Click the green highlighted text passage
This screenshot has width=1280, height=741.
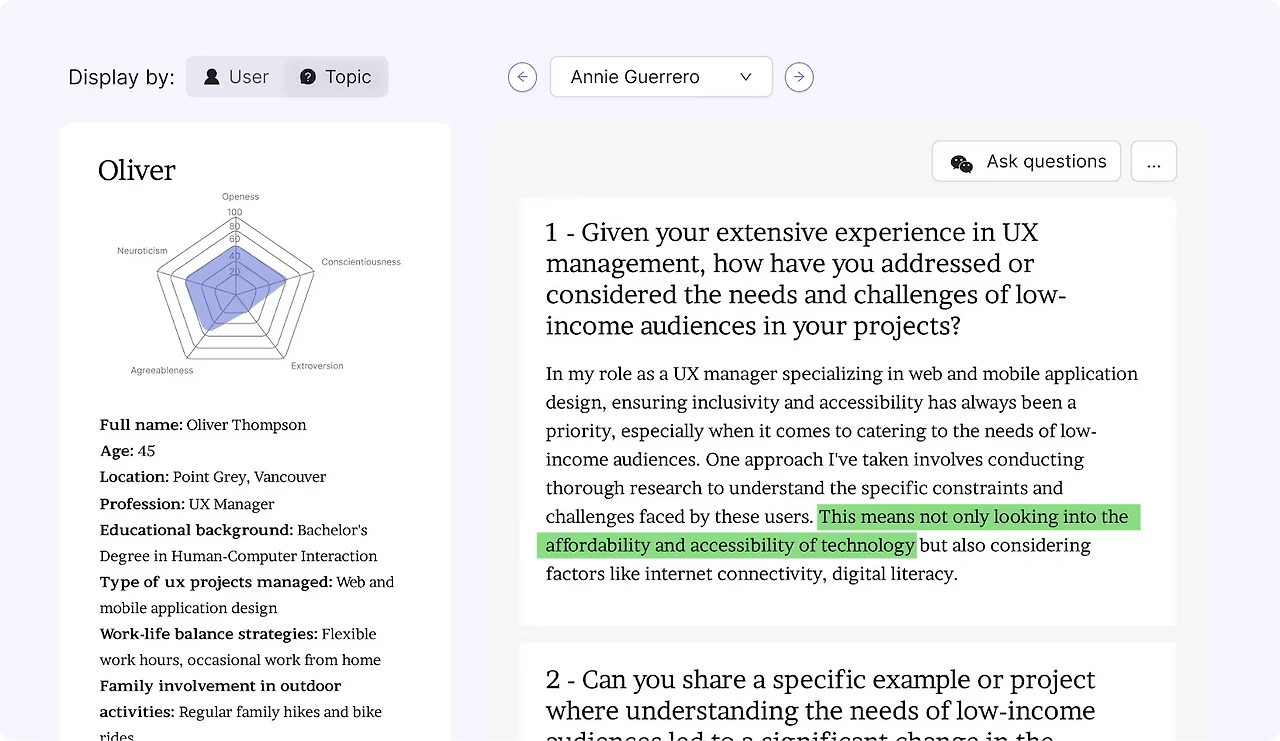[838, 531]
